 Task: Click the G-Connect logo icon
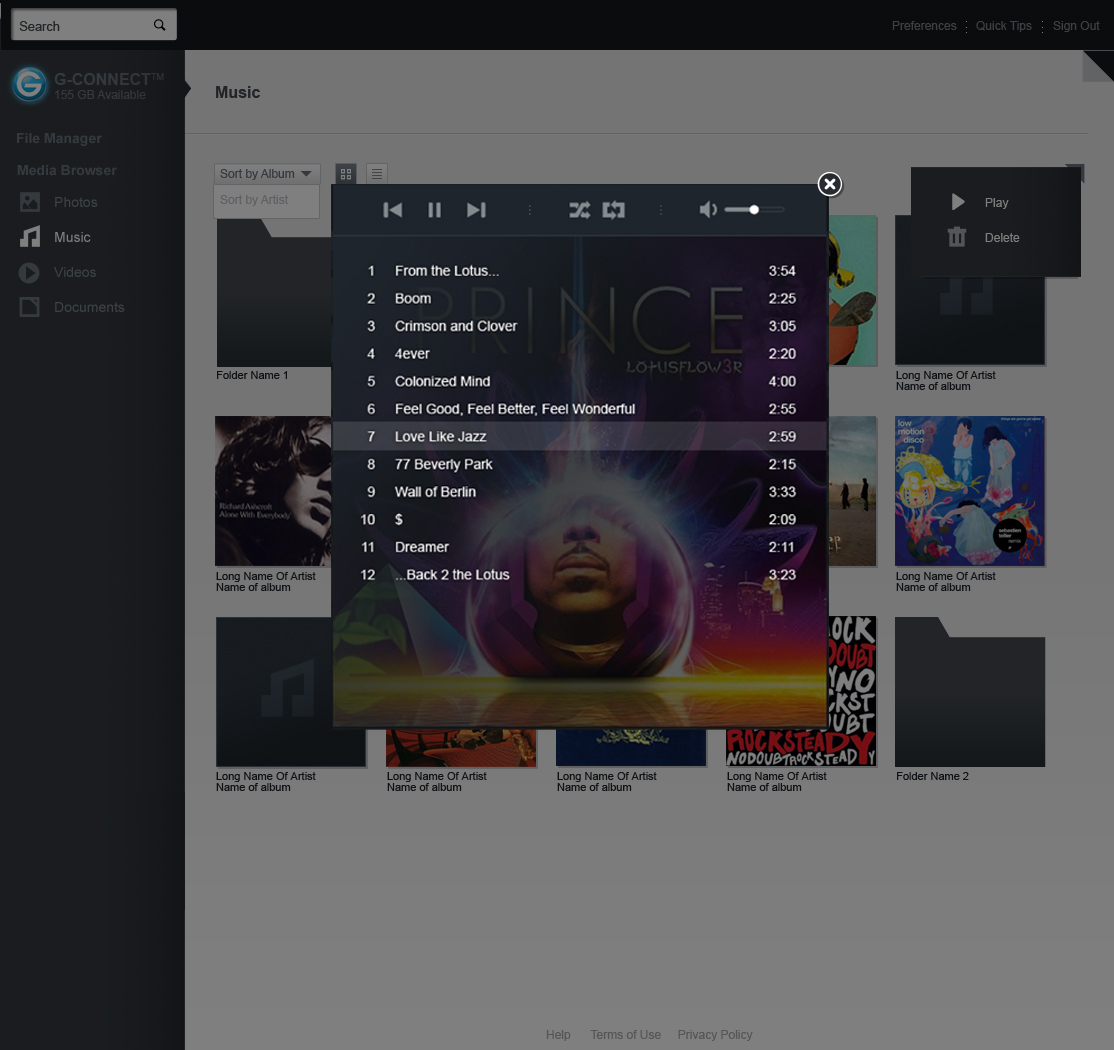[x=29, y=85]
